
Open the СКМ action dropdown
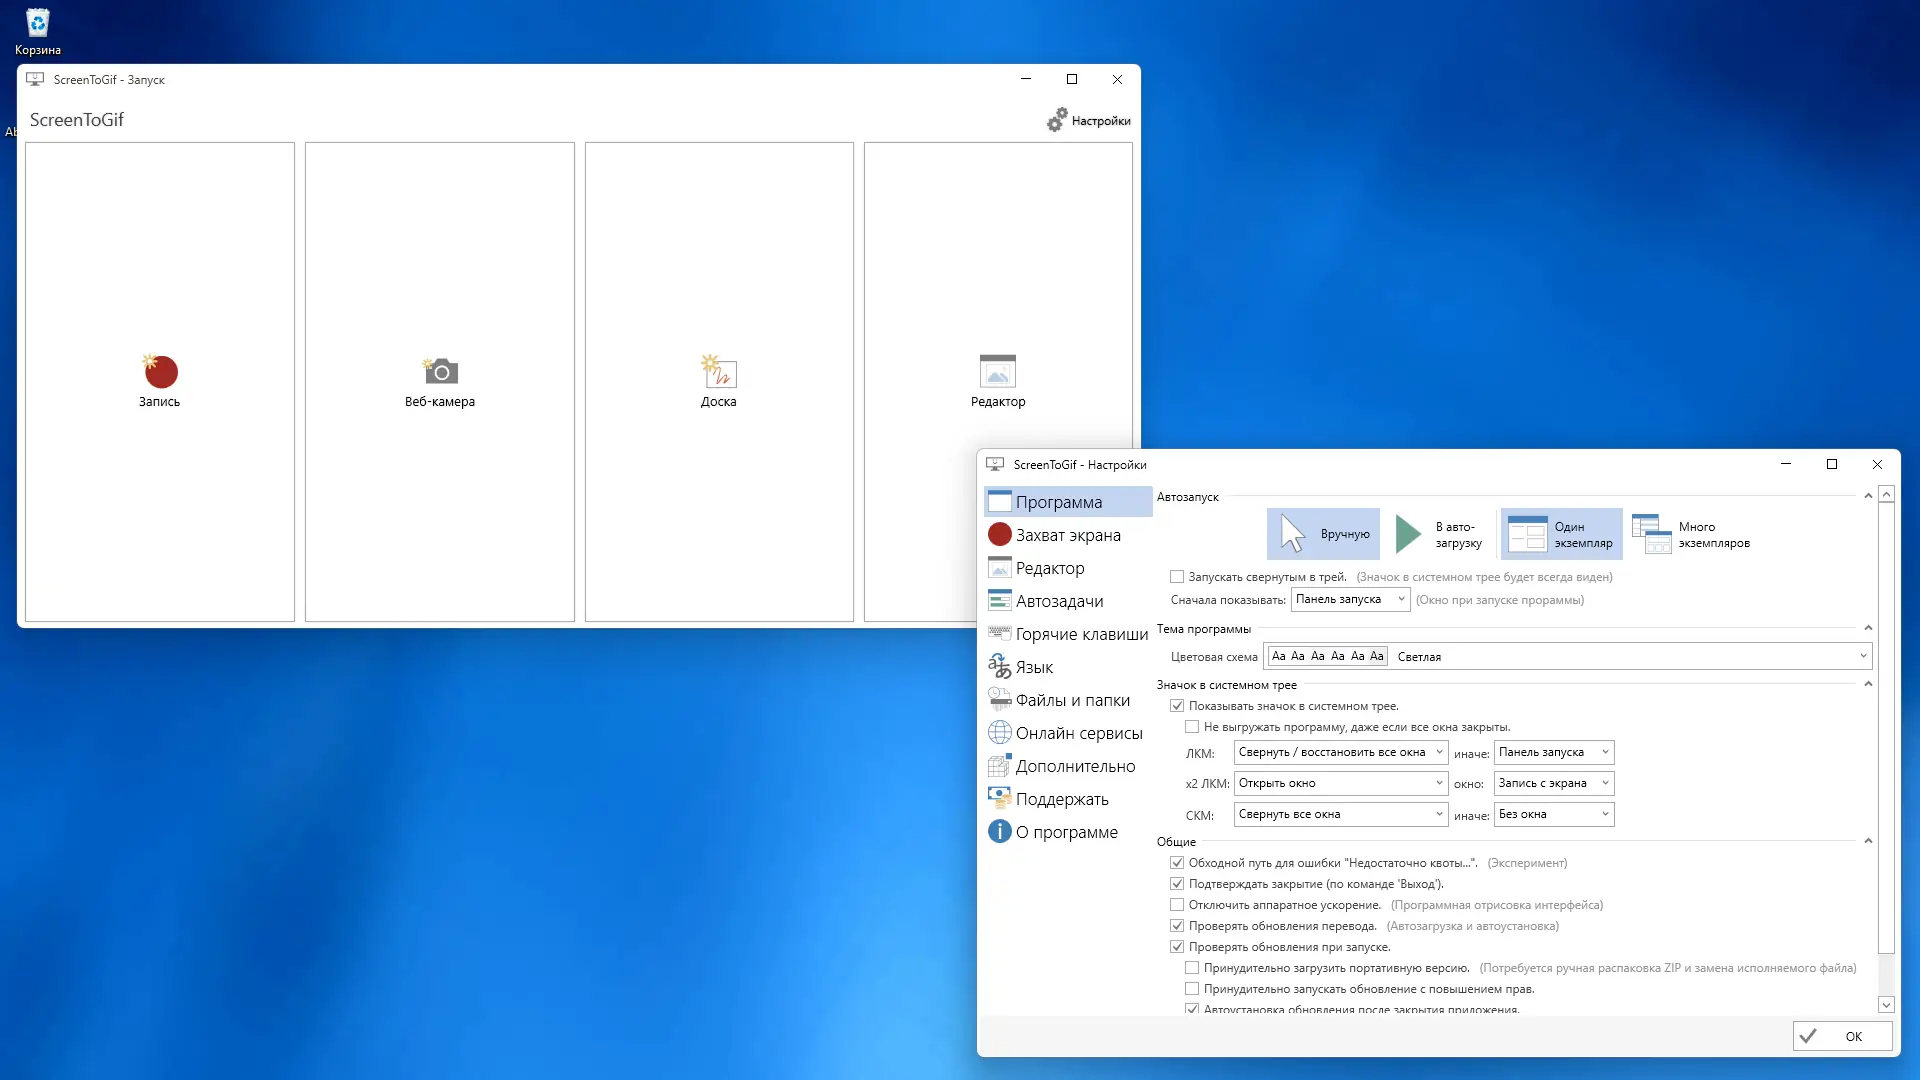1340,814
